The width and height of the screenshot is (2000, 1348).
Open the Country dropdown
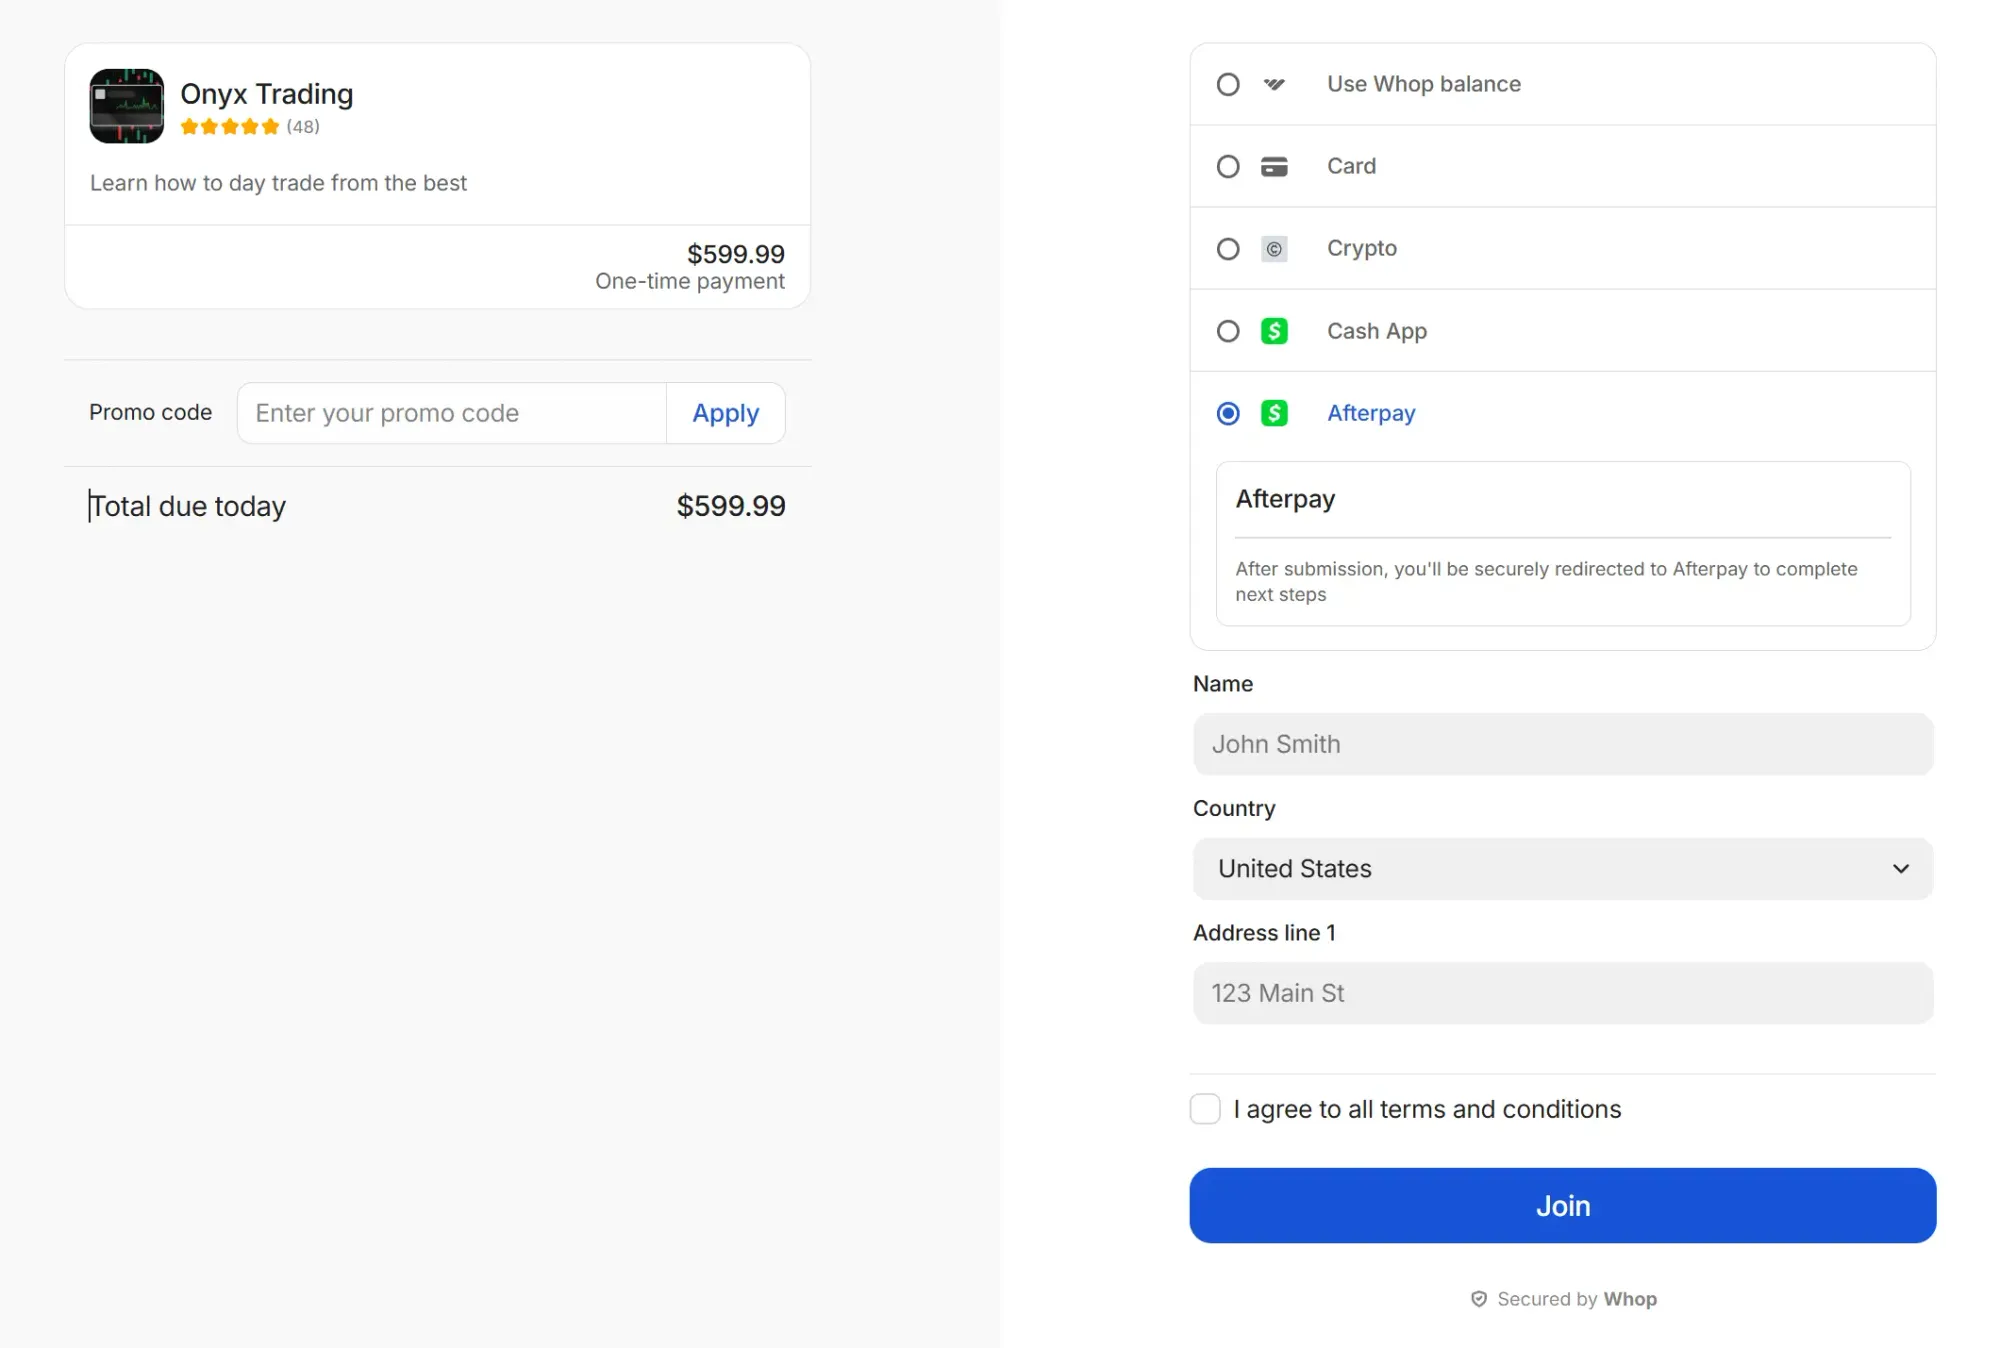[1561, 868]
